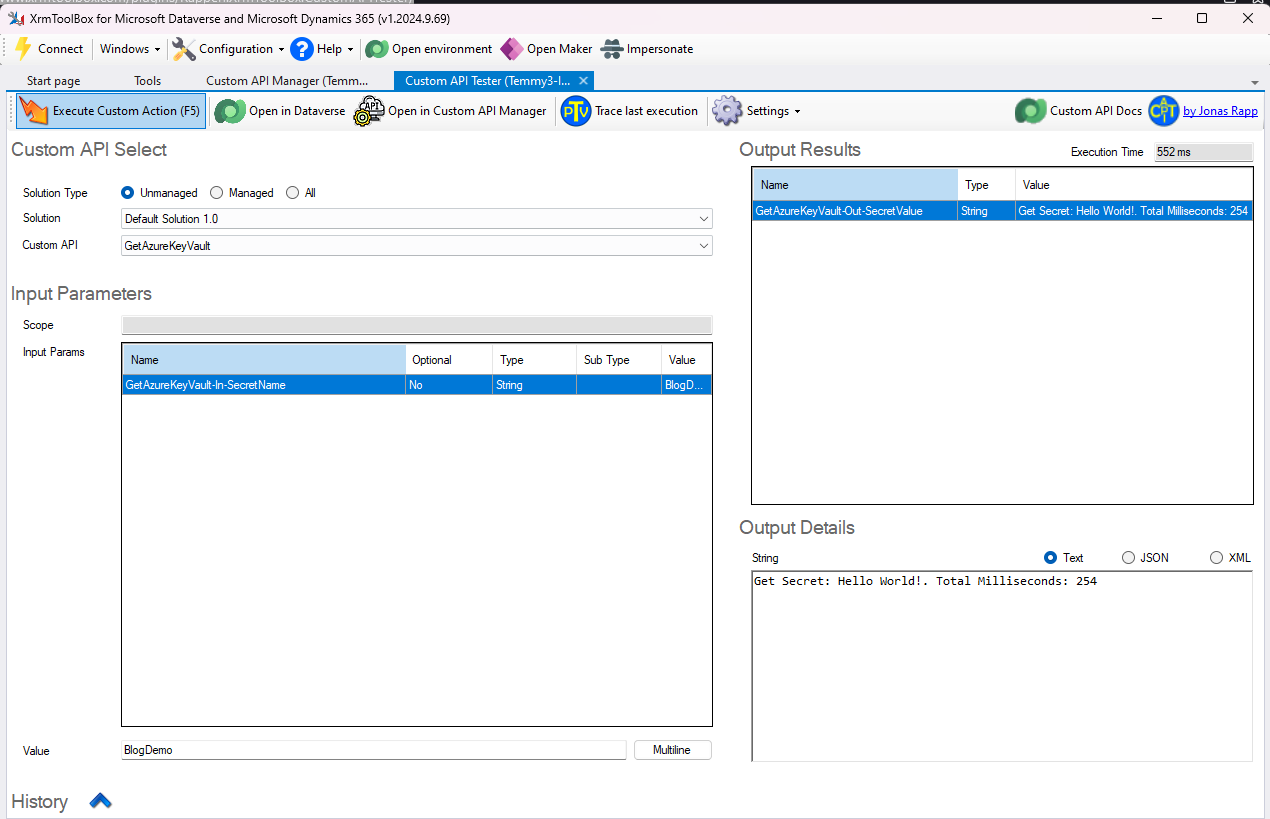Click the input params Value column header
Image resolution: width=1270 pixels, height=819 pixels.
(x=687, y=360)
